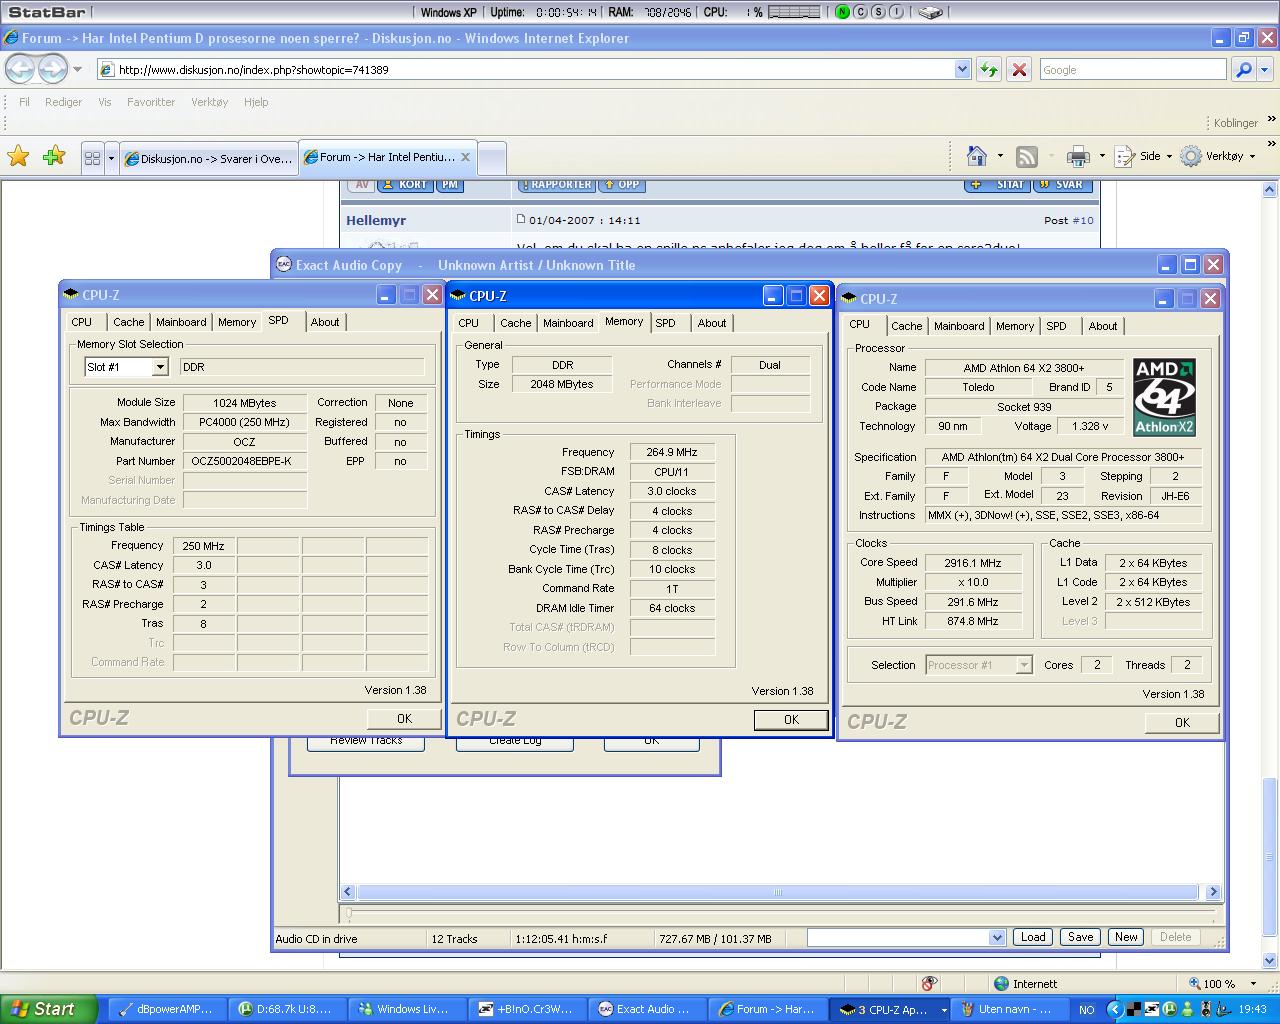Click the Google search input field
This screenshot has height=1024, width=1280.
tap(1132, 69)
